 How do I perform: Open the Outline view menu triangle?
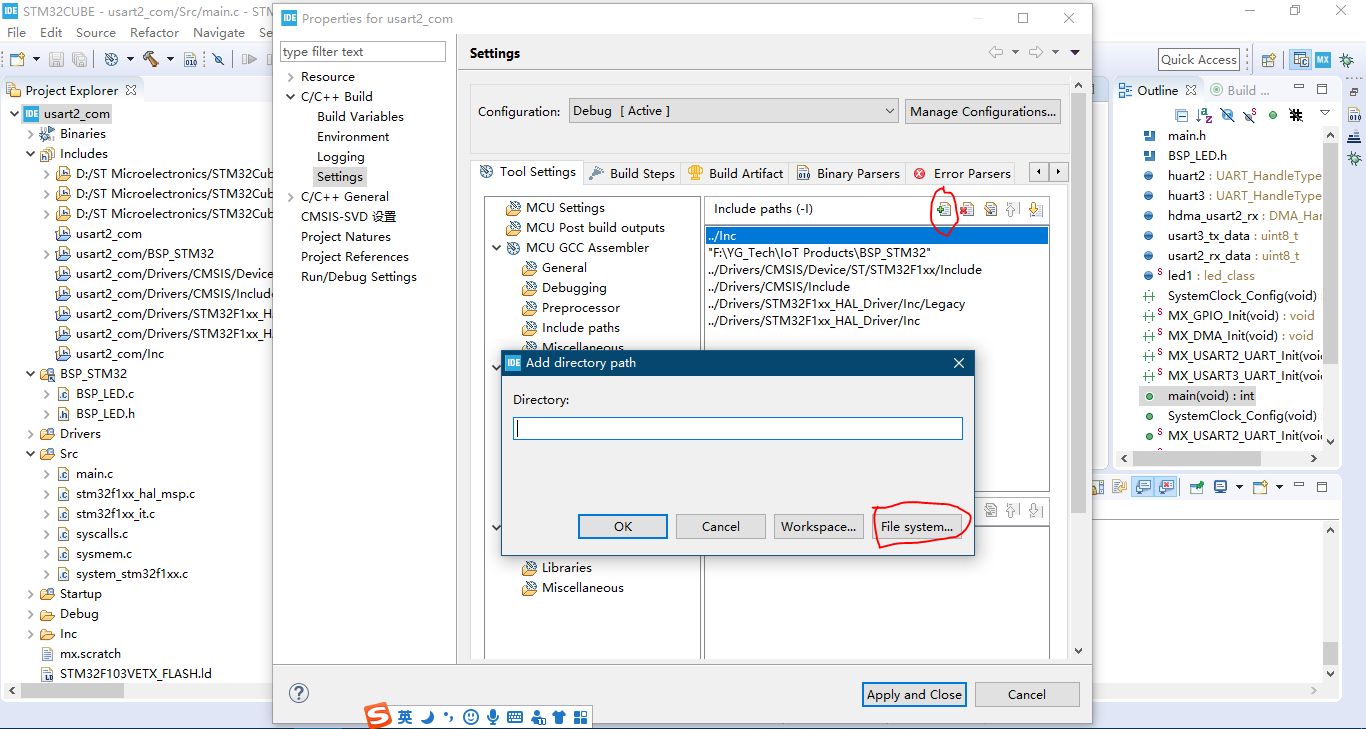point(1325,114)
